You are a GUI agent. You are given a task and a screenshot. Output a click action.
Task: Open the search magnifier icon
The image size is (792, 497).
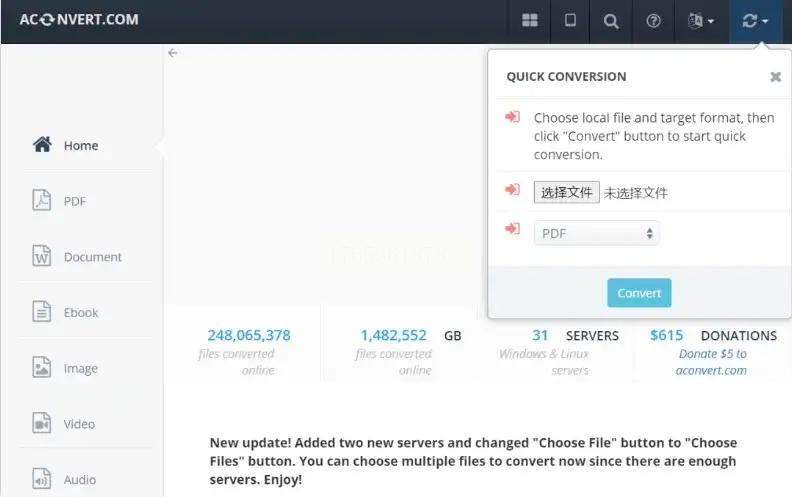pyautogui.click(x=611, y=21)
